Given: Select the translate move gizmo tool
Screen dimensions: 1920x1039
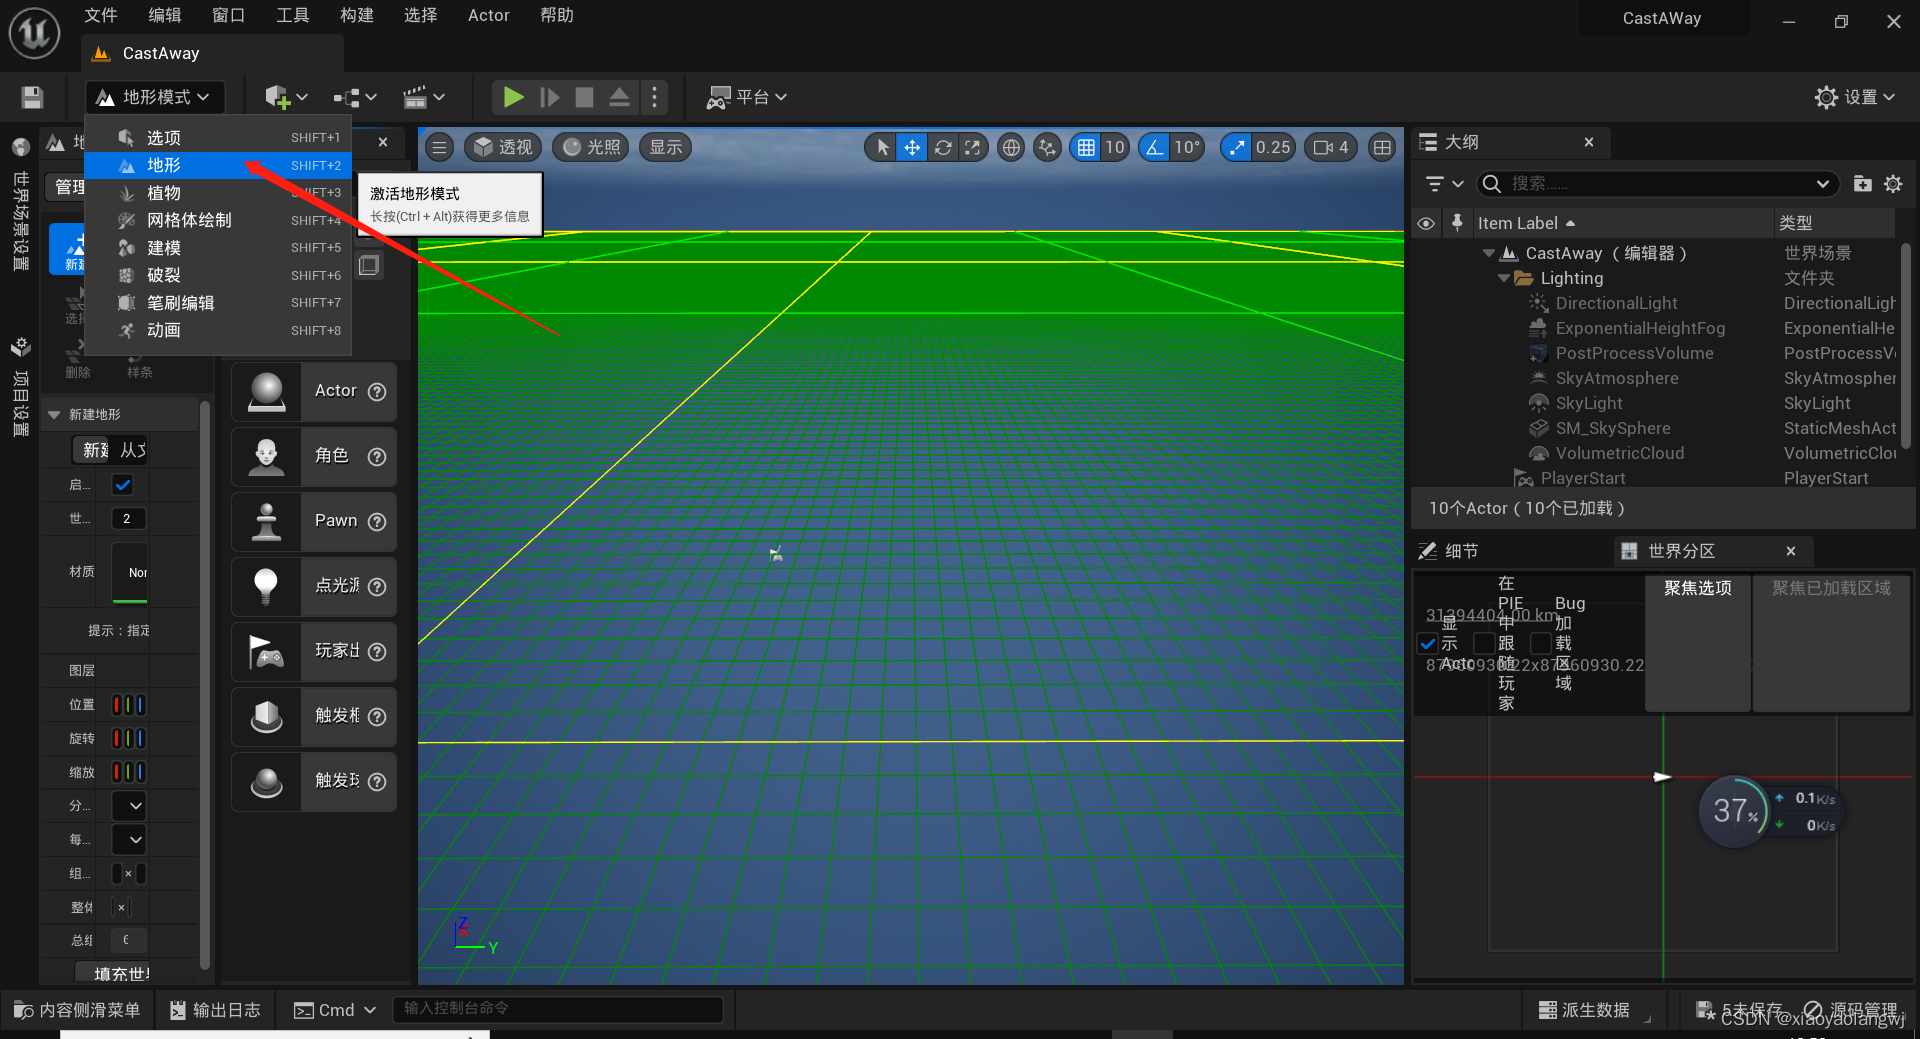Looking at the screenshot, I should pyautogui.click(x=912, y=147).
